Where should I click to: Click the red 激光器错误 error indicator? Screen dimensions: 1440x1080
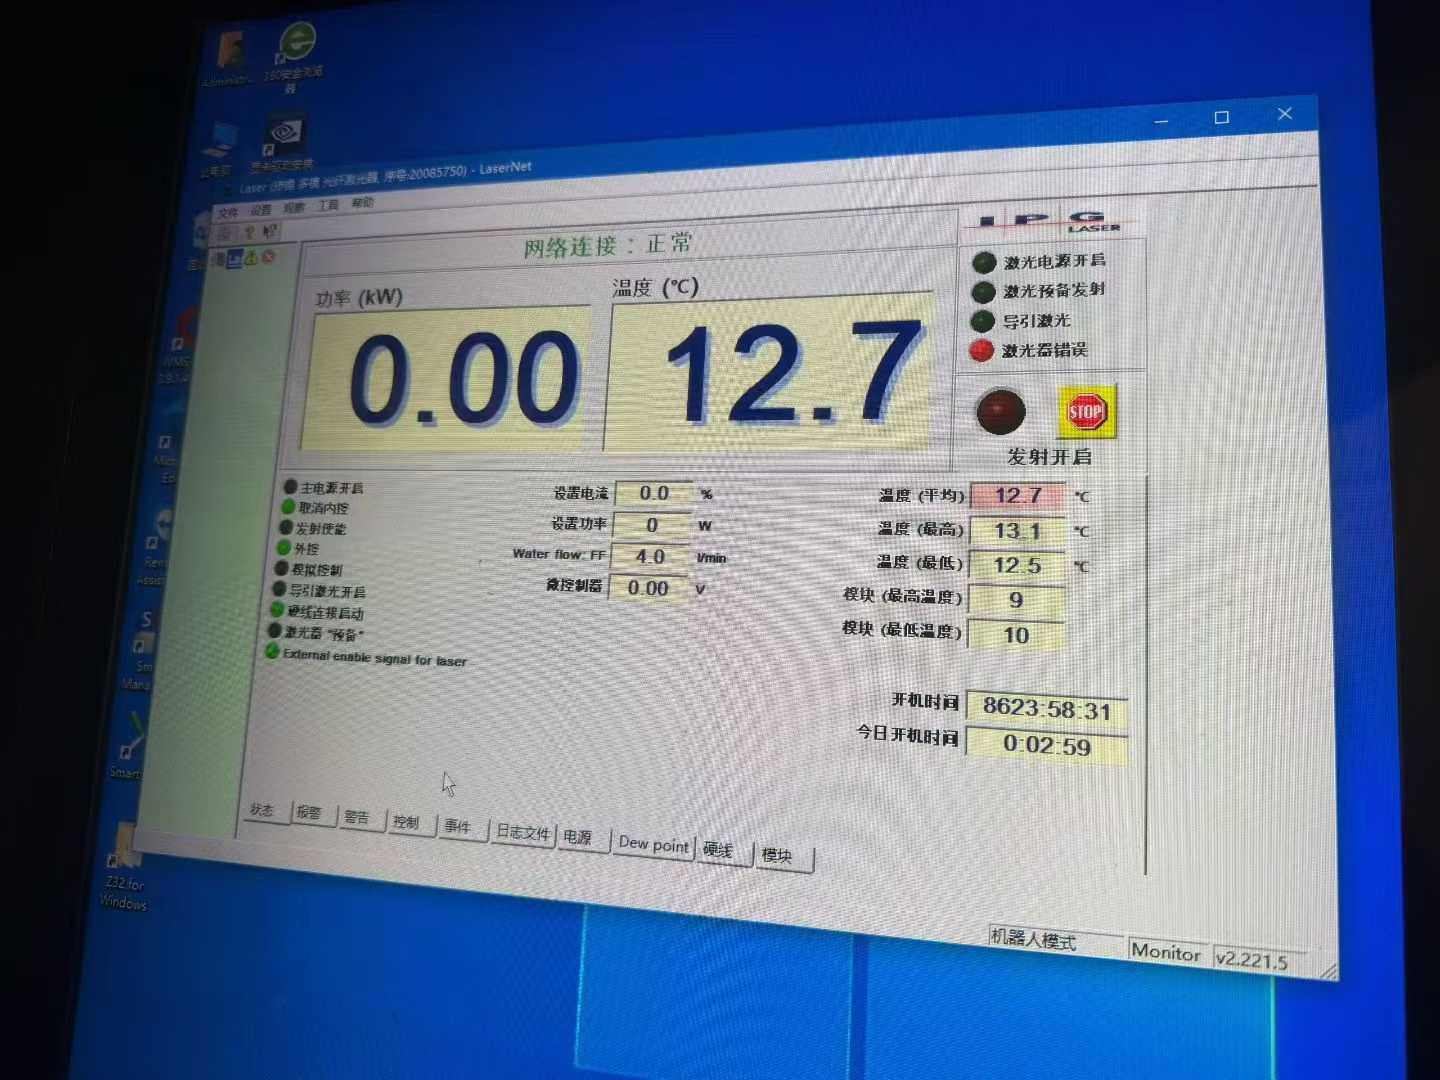[x=983, y=351]
